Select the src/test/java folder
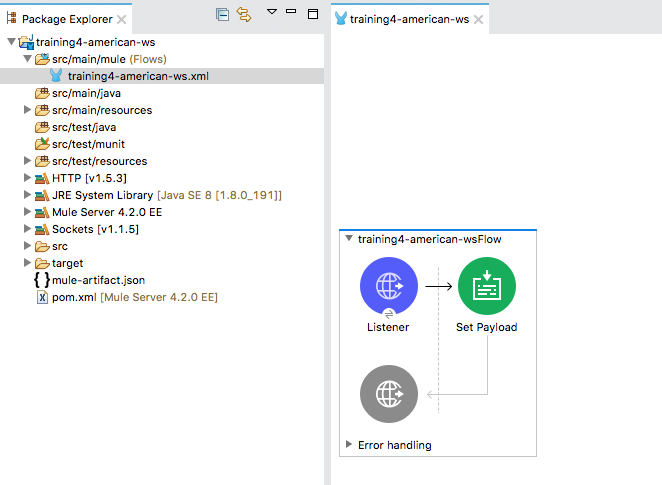 point(84,127)
